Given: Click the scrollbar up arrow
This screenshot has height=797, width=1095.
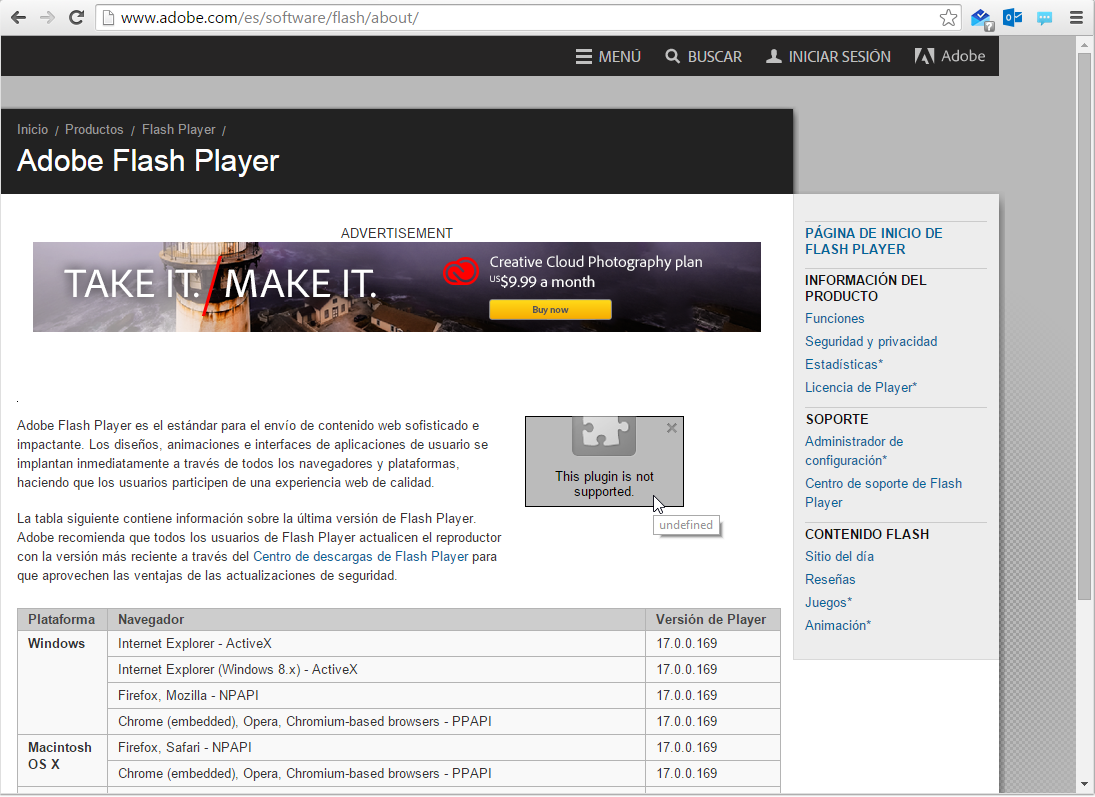Looking at the screenshot, I should [1084, 44].
